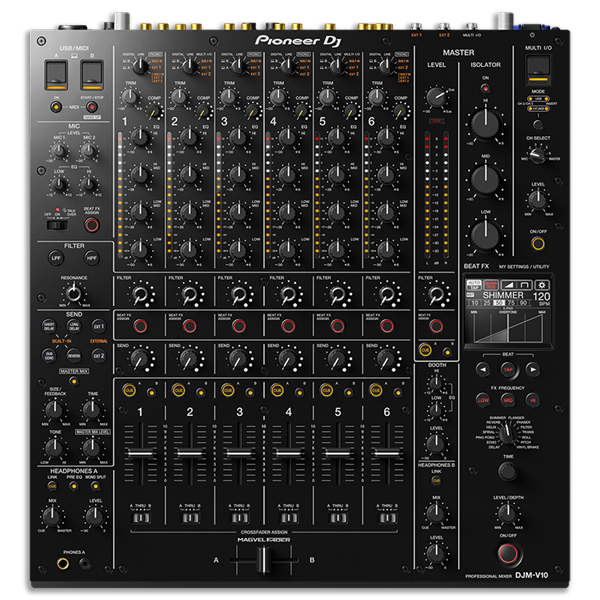Click the Master LEVEL knob

pyautogui.click(x=436, y=97)
